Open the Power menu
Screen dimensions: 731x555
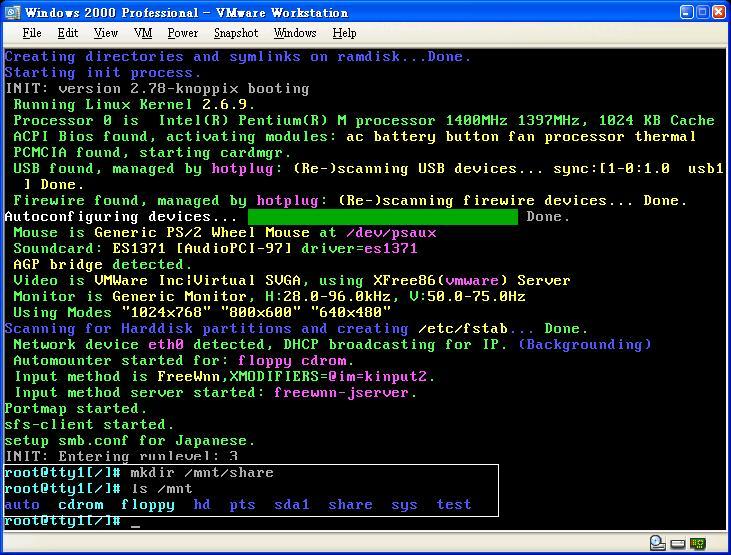point(183,33)
